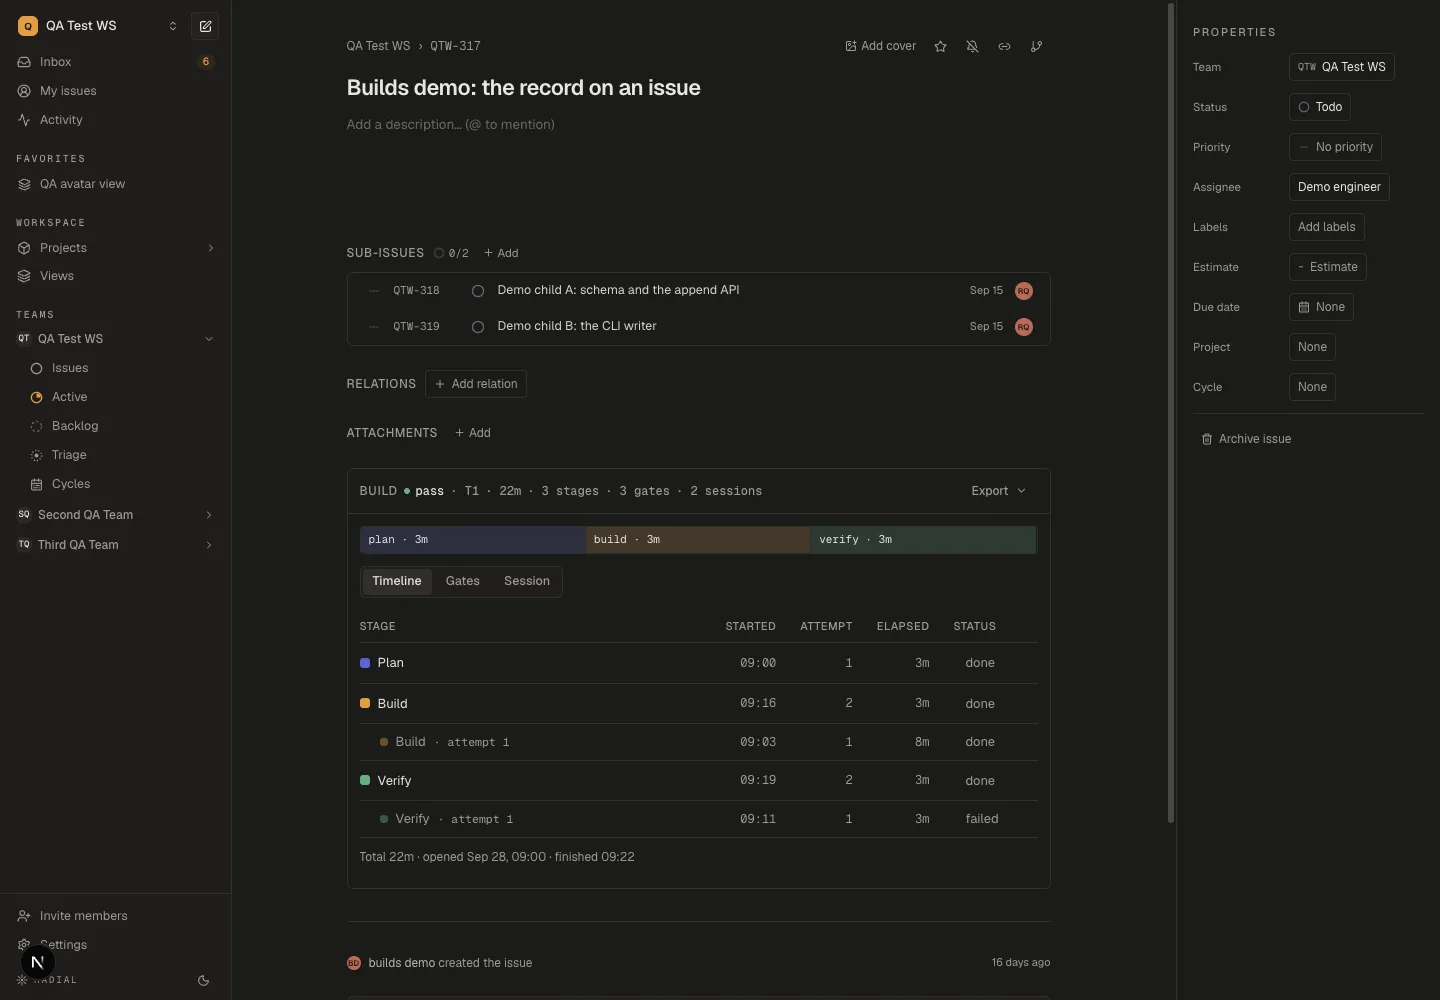The image size is (1440, 1000).
Task: Click the description input field
Action: click(x=698, y=125)
